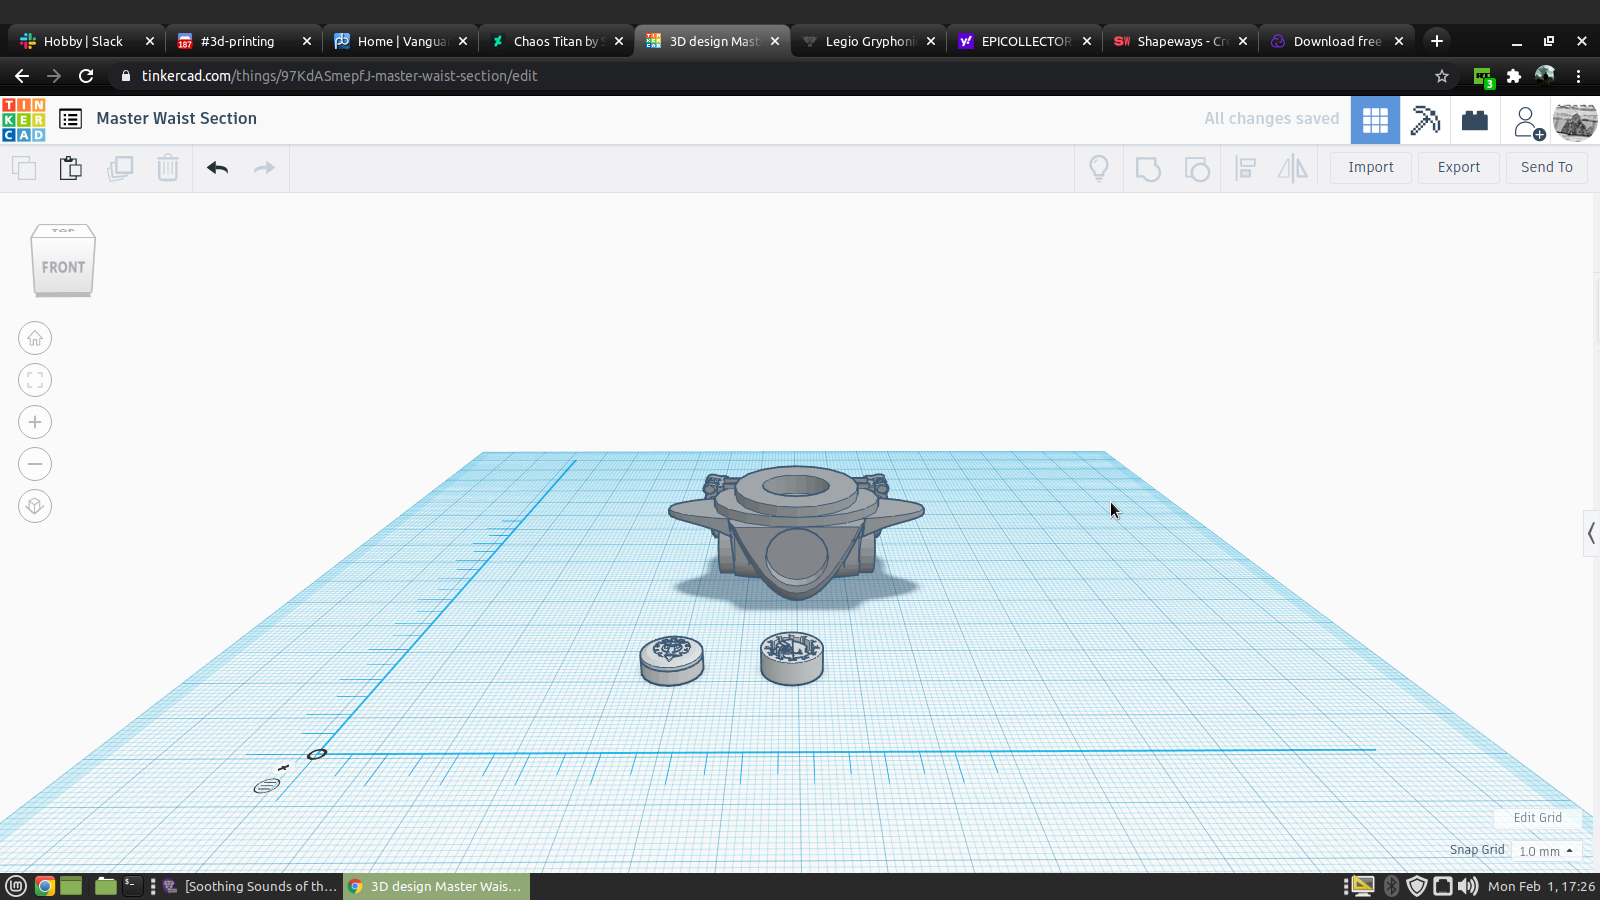This screenshot has height=900, width=1600.
Task: Open the Snap Grid 1.0 mm dropdown
Action: (1546, 851)
